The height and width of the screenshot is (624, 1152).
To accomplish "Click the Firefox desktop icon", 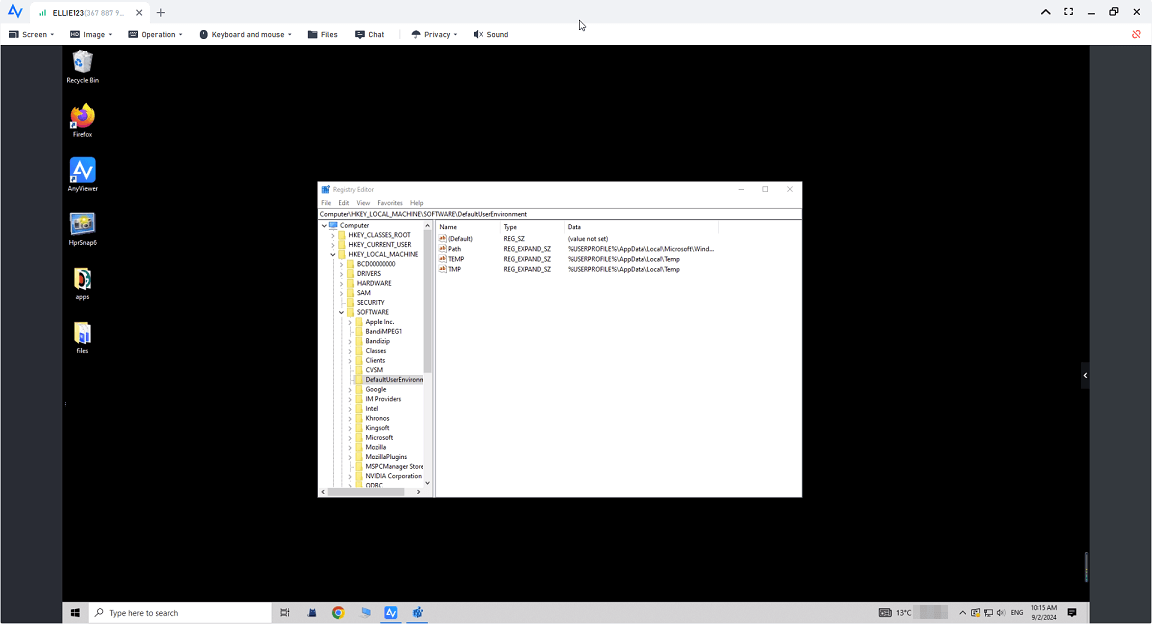I will click(82, 118).
